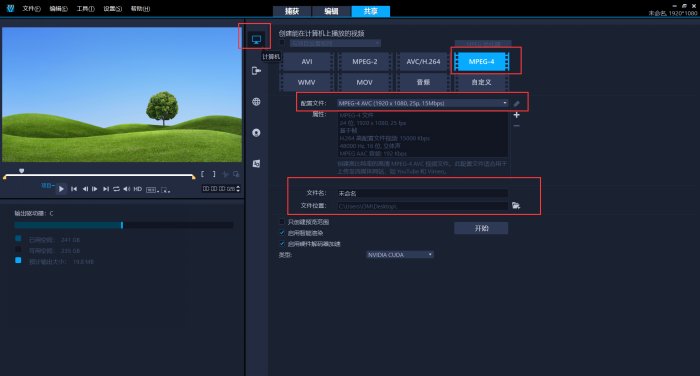This screenshot has width=700, height=376.
Task: Click the right trim marker handle
Action: tap(193, 177)
